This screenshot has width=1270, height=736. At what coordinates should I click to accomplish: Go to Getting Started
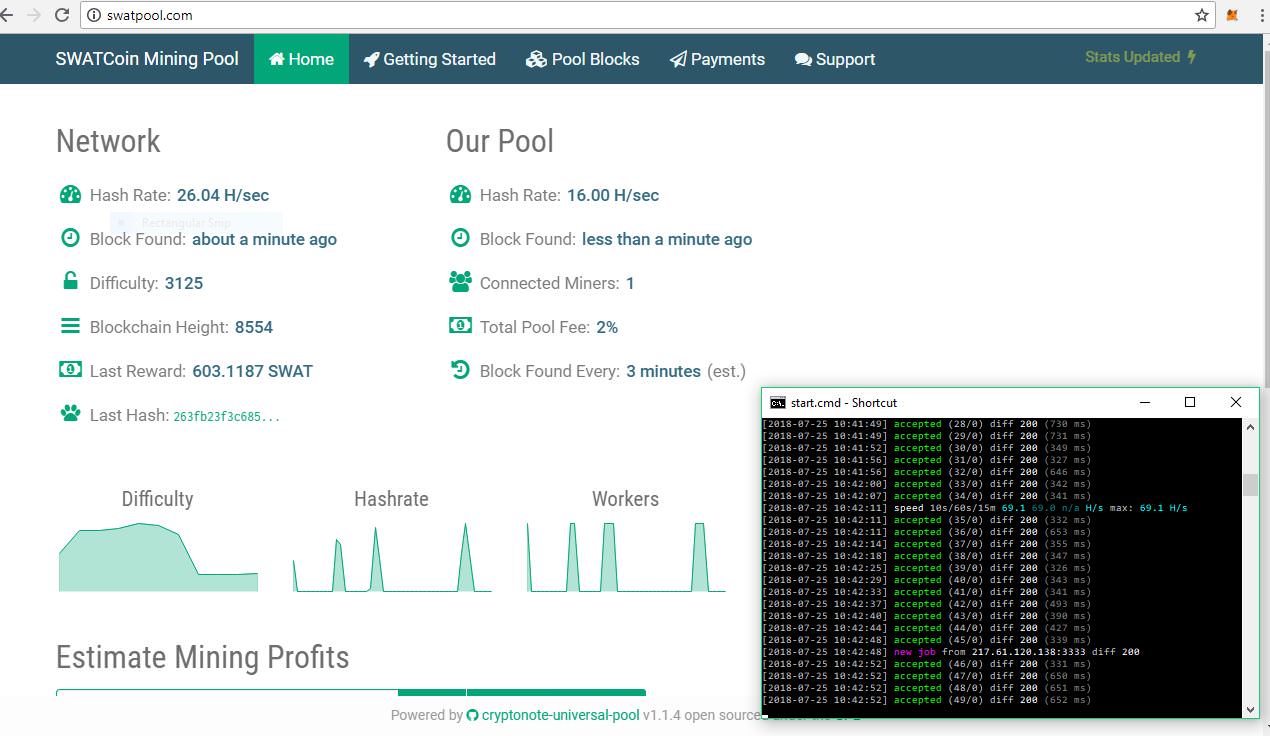point(429,59)
